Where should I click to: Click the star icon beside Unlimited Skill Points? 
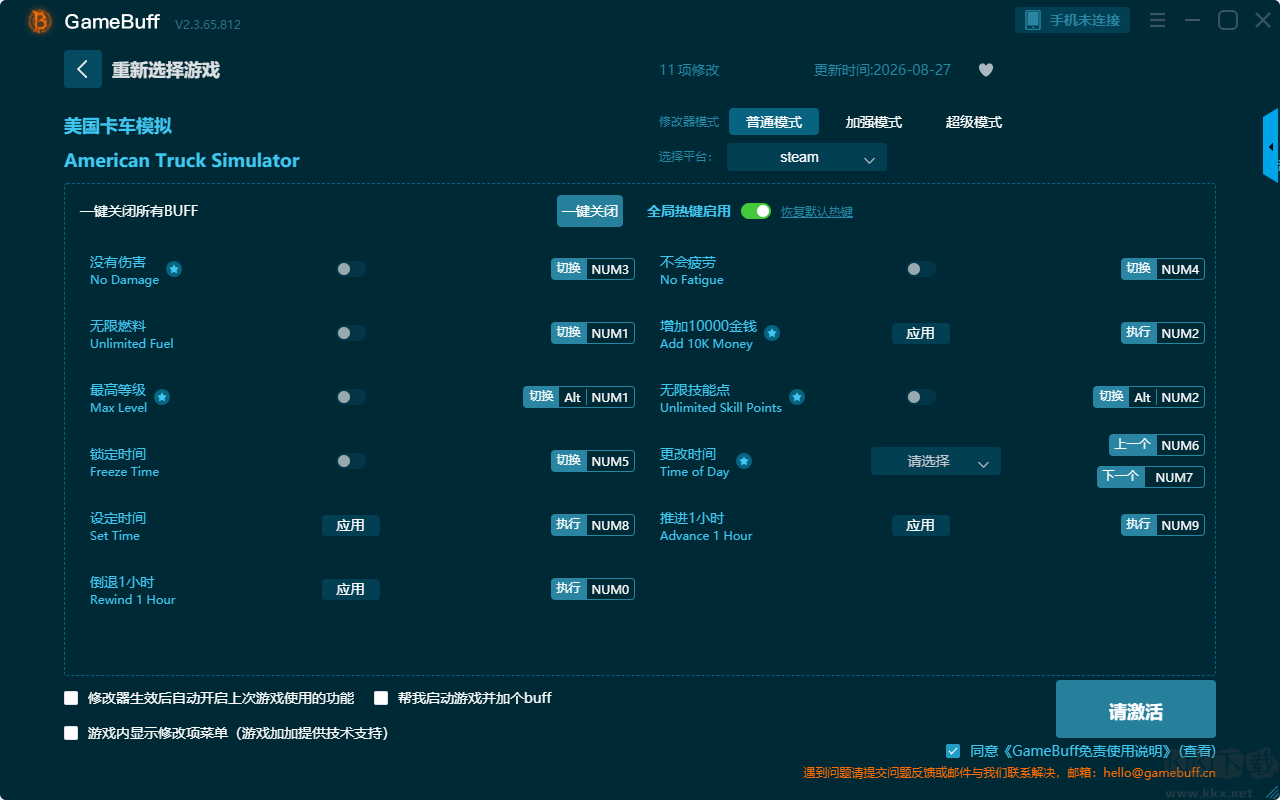[797, 397]
